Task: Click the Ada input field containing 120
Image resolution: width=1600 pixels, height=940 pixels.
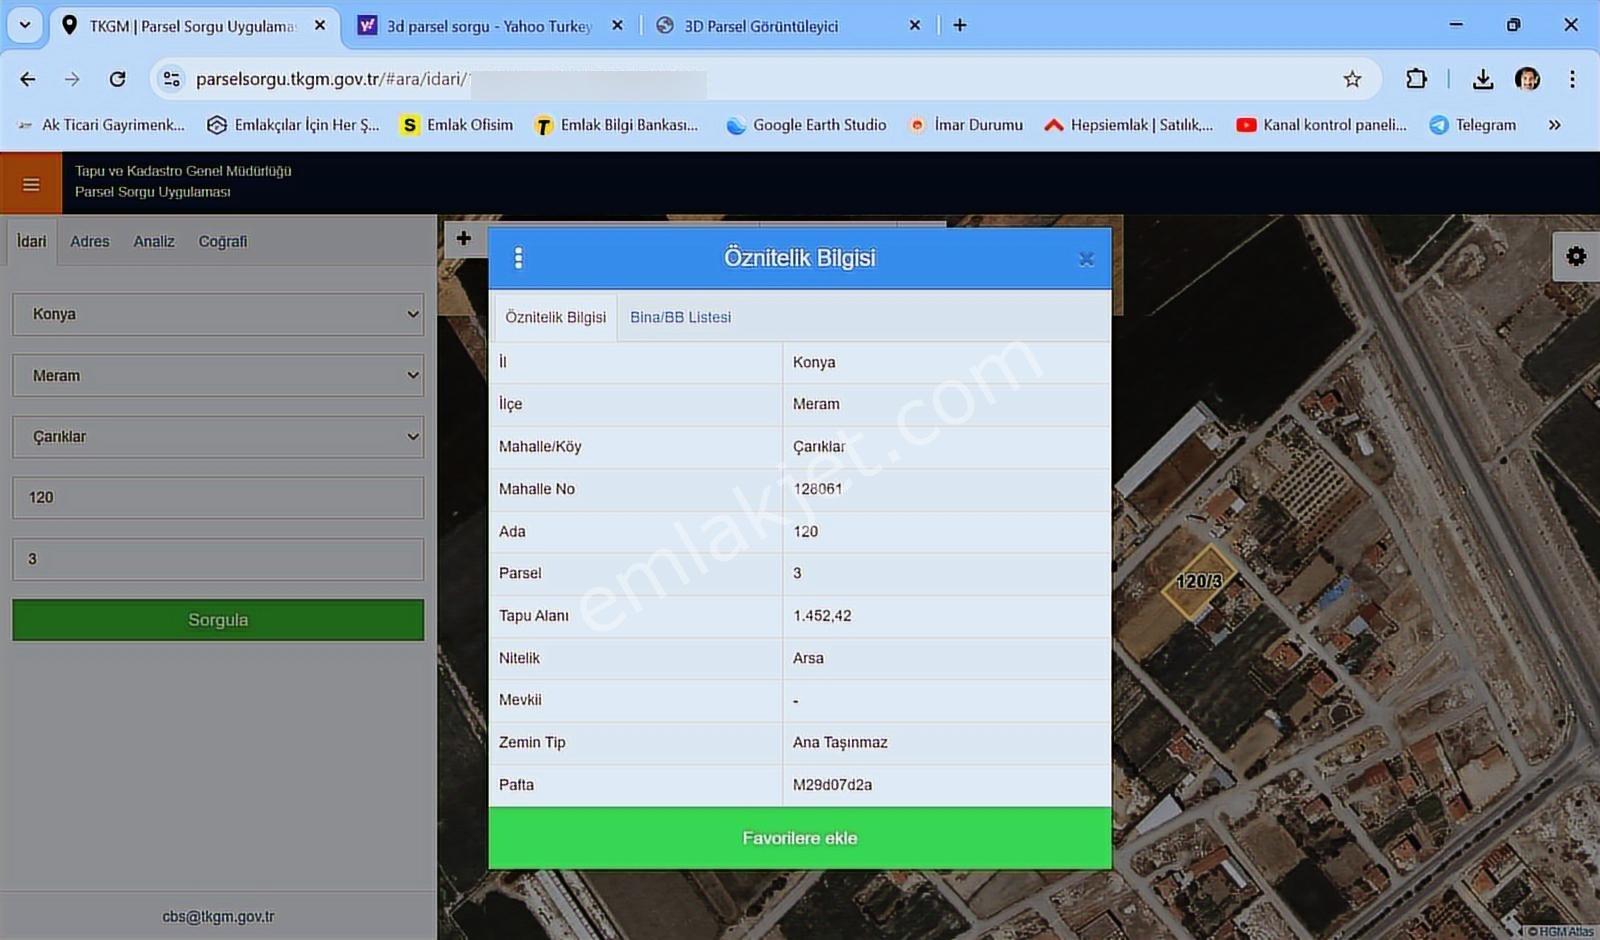Action: [218, 497]
